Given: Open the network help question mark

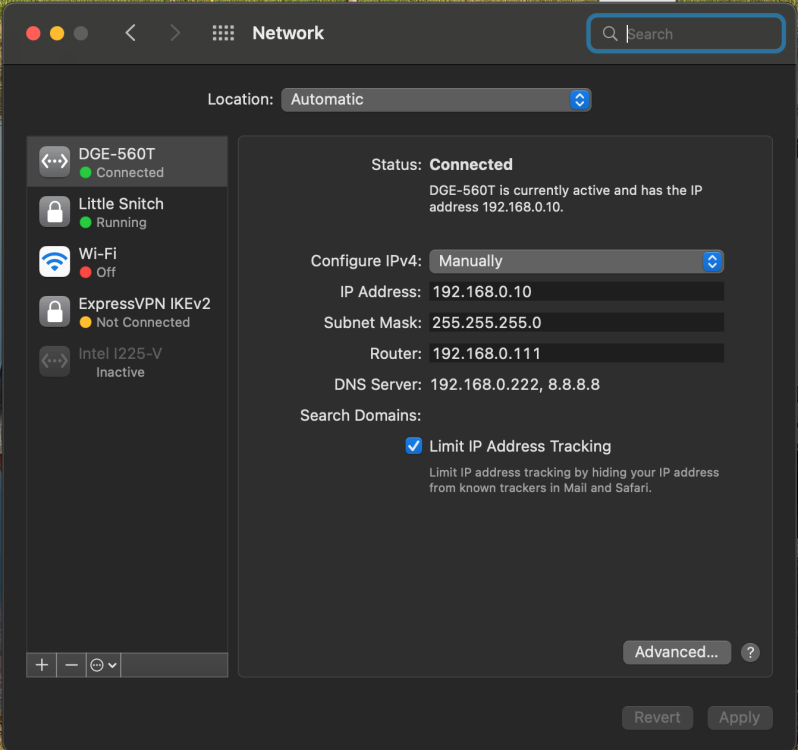Looking at the screenshot, I should tap(750, 652).
